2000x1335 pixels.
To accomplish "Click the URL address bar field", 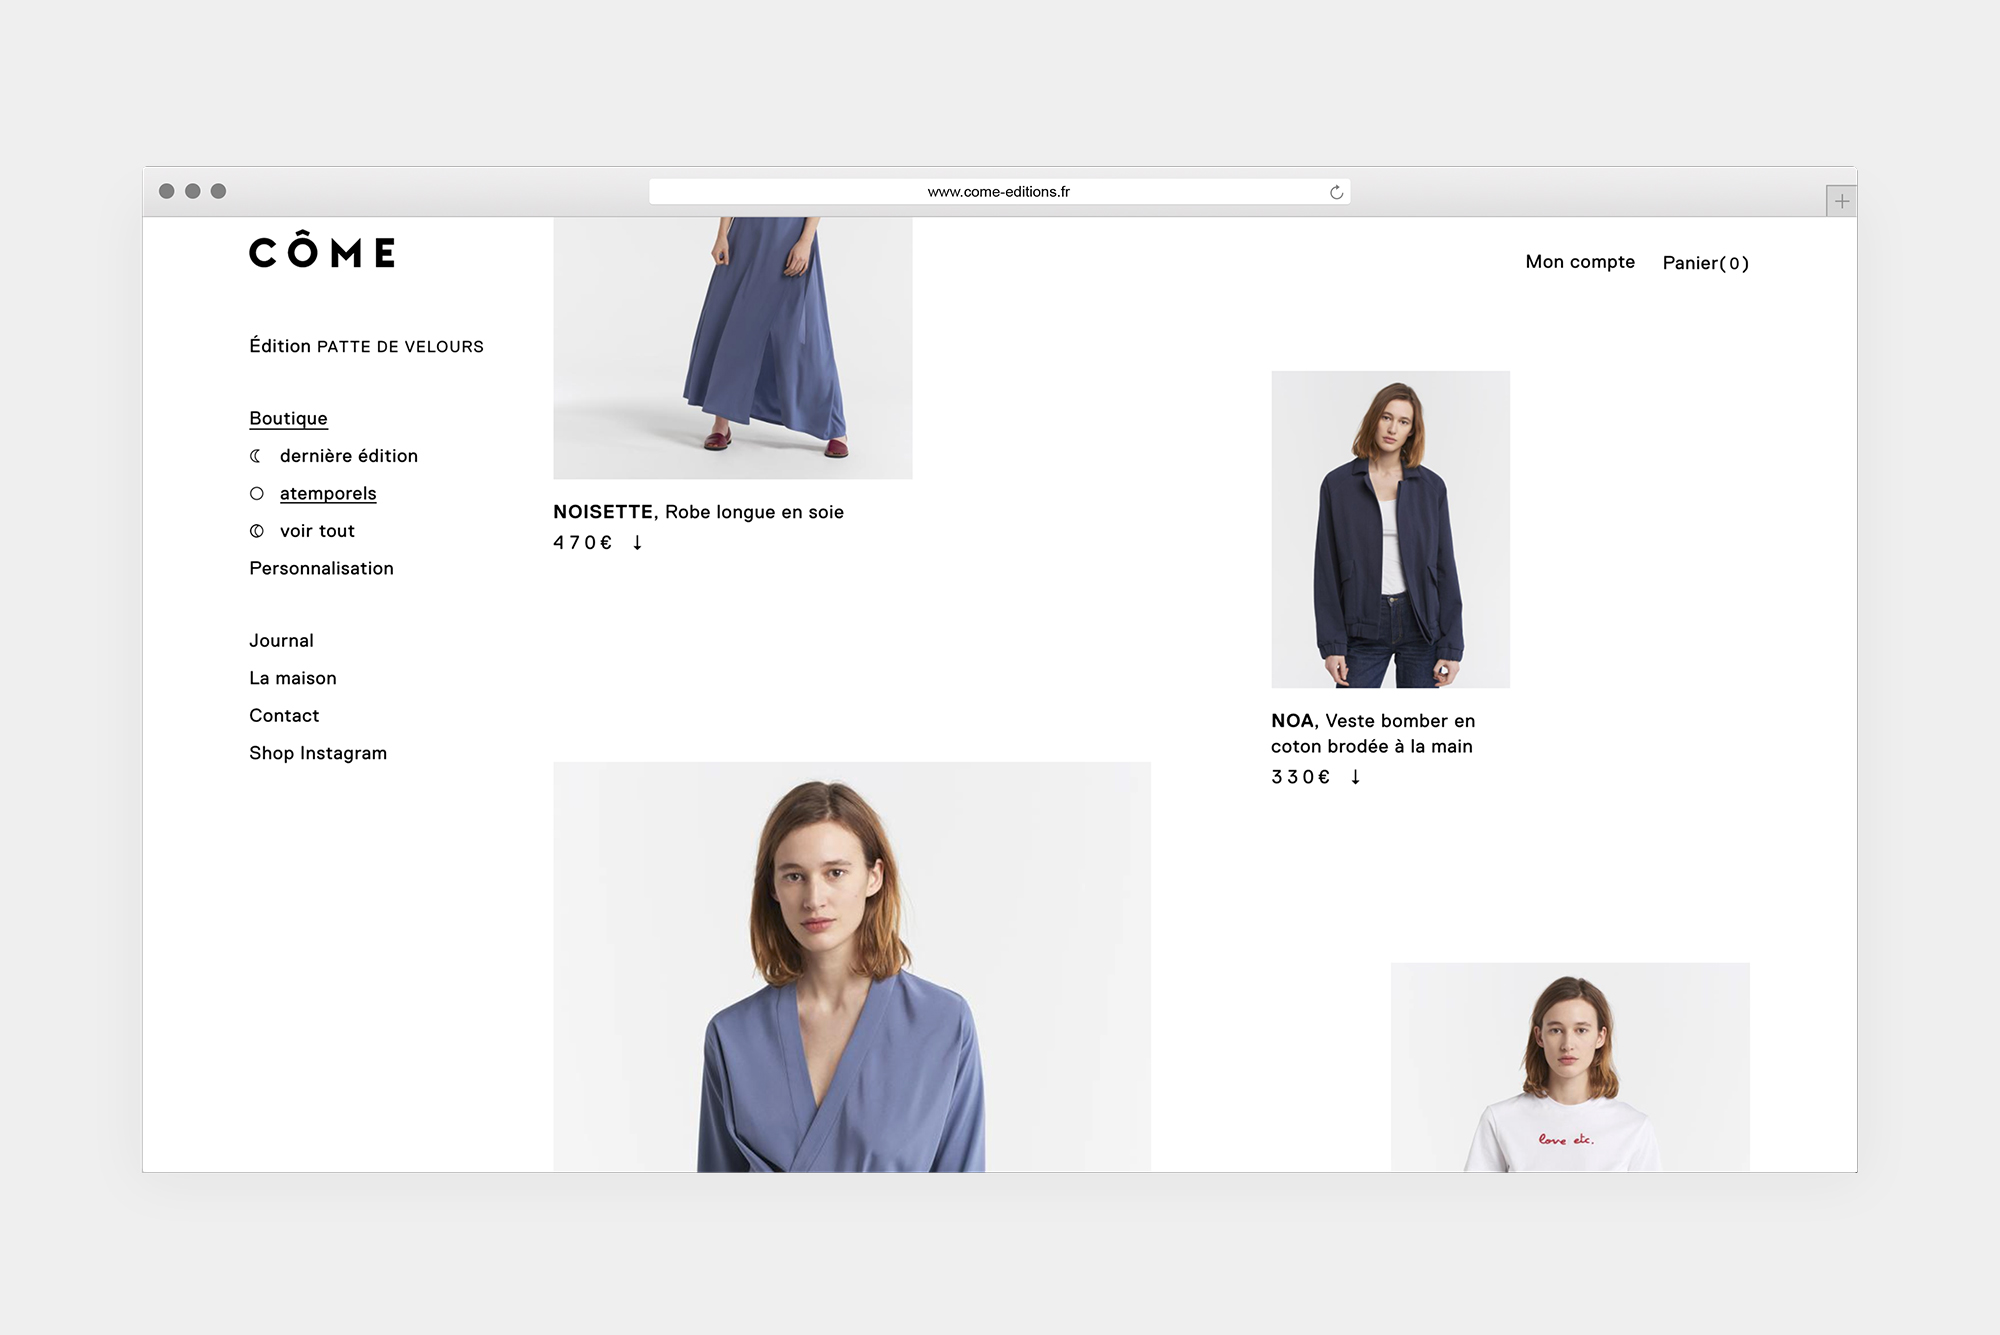I will tap(997, 192).
